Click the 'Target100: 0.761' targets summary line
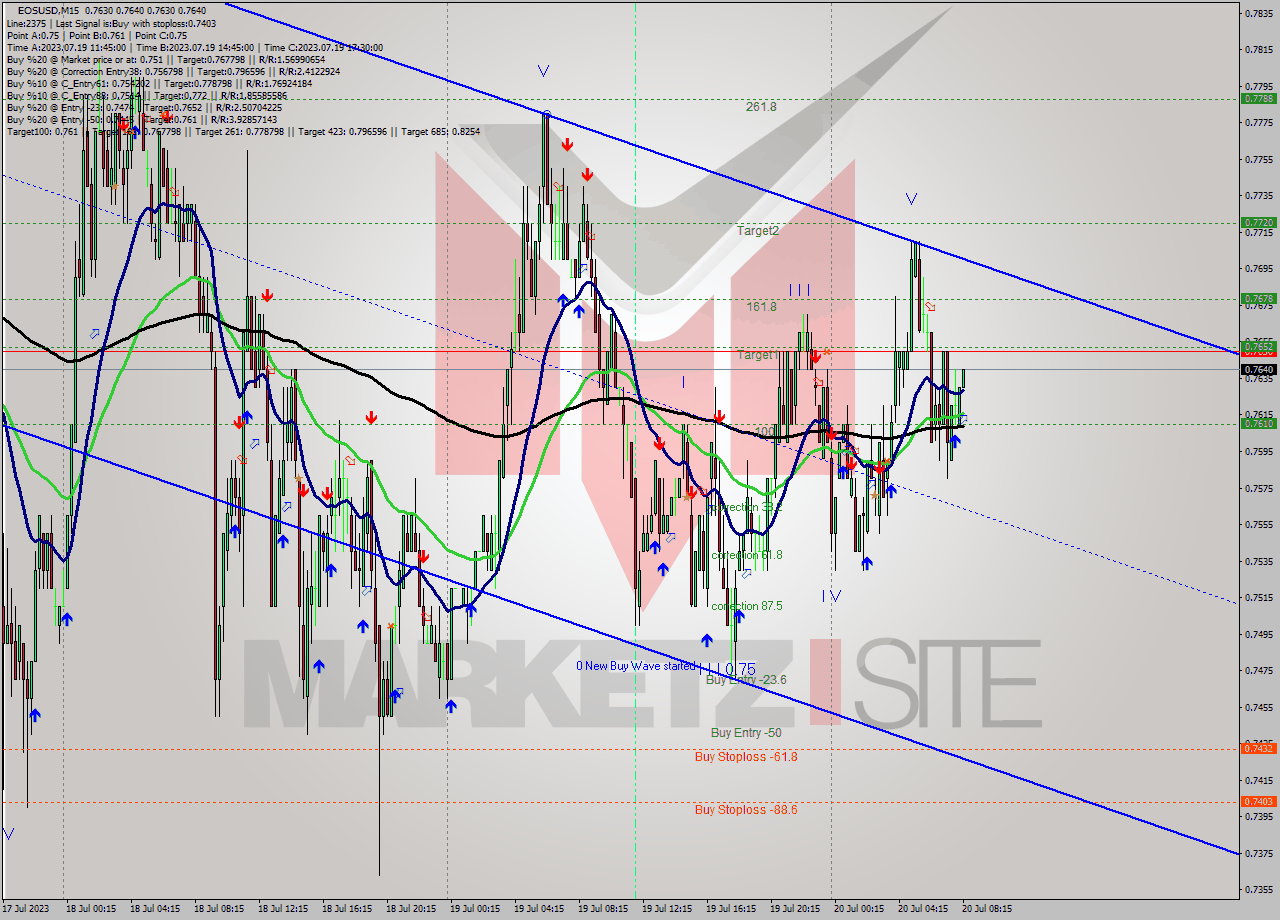The height and width of the screenshot is (920, 1280). tap(243, 131)
